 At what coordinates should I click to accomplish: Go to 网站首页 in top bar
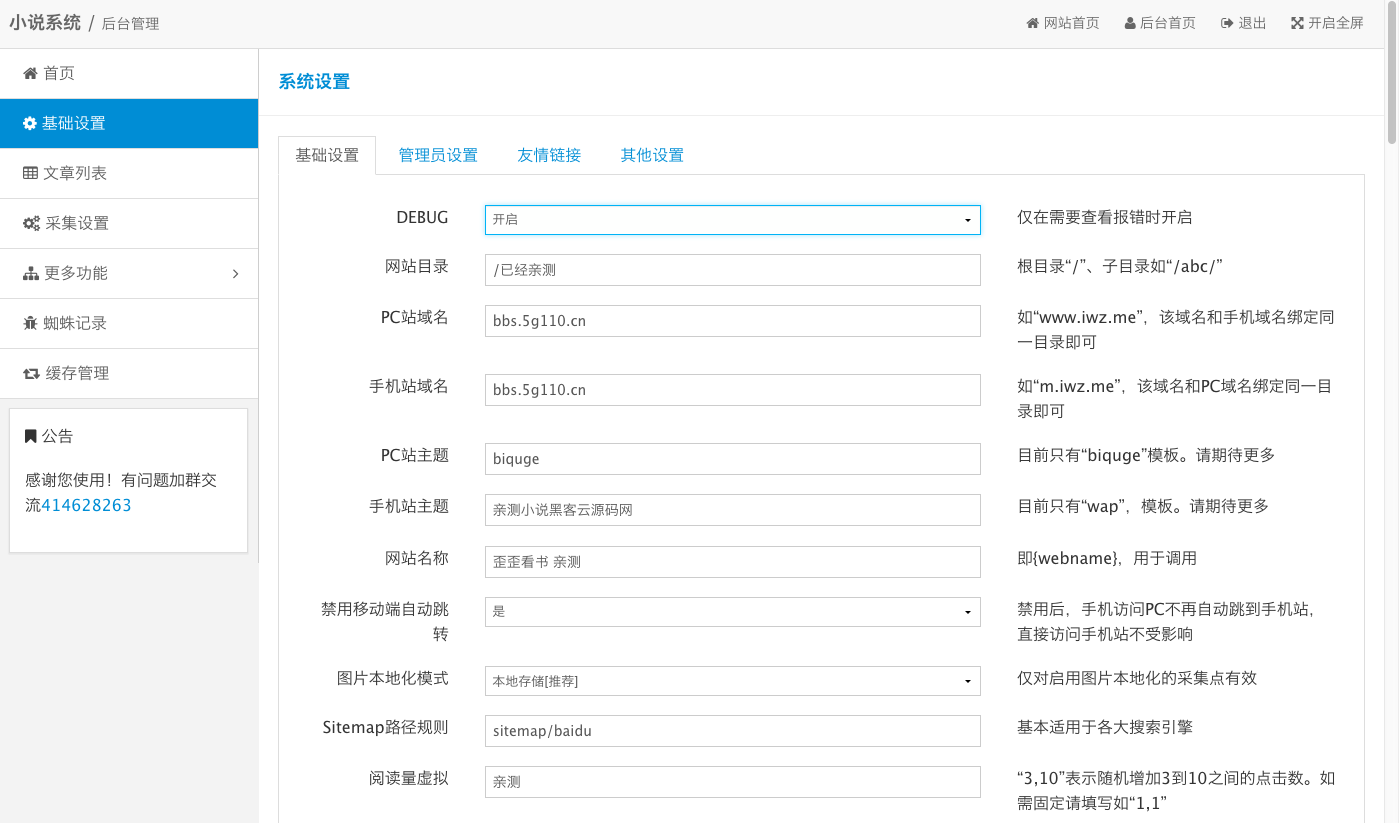[x=1062, y=23]
